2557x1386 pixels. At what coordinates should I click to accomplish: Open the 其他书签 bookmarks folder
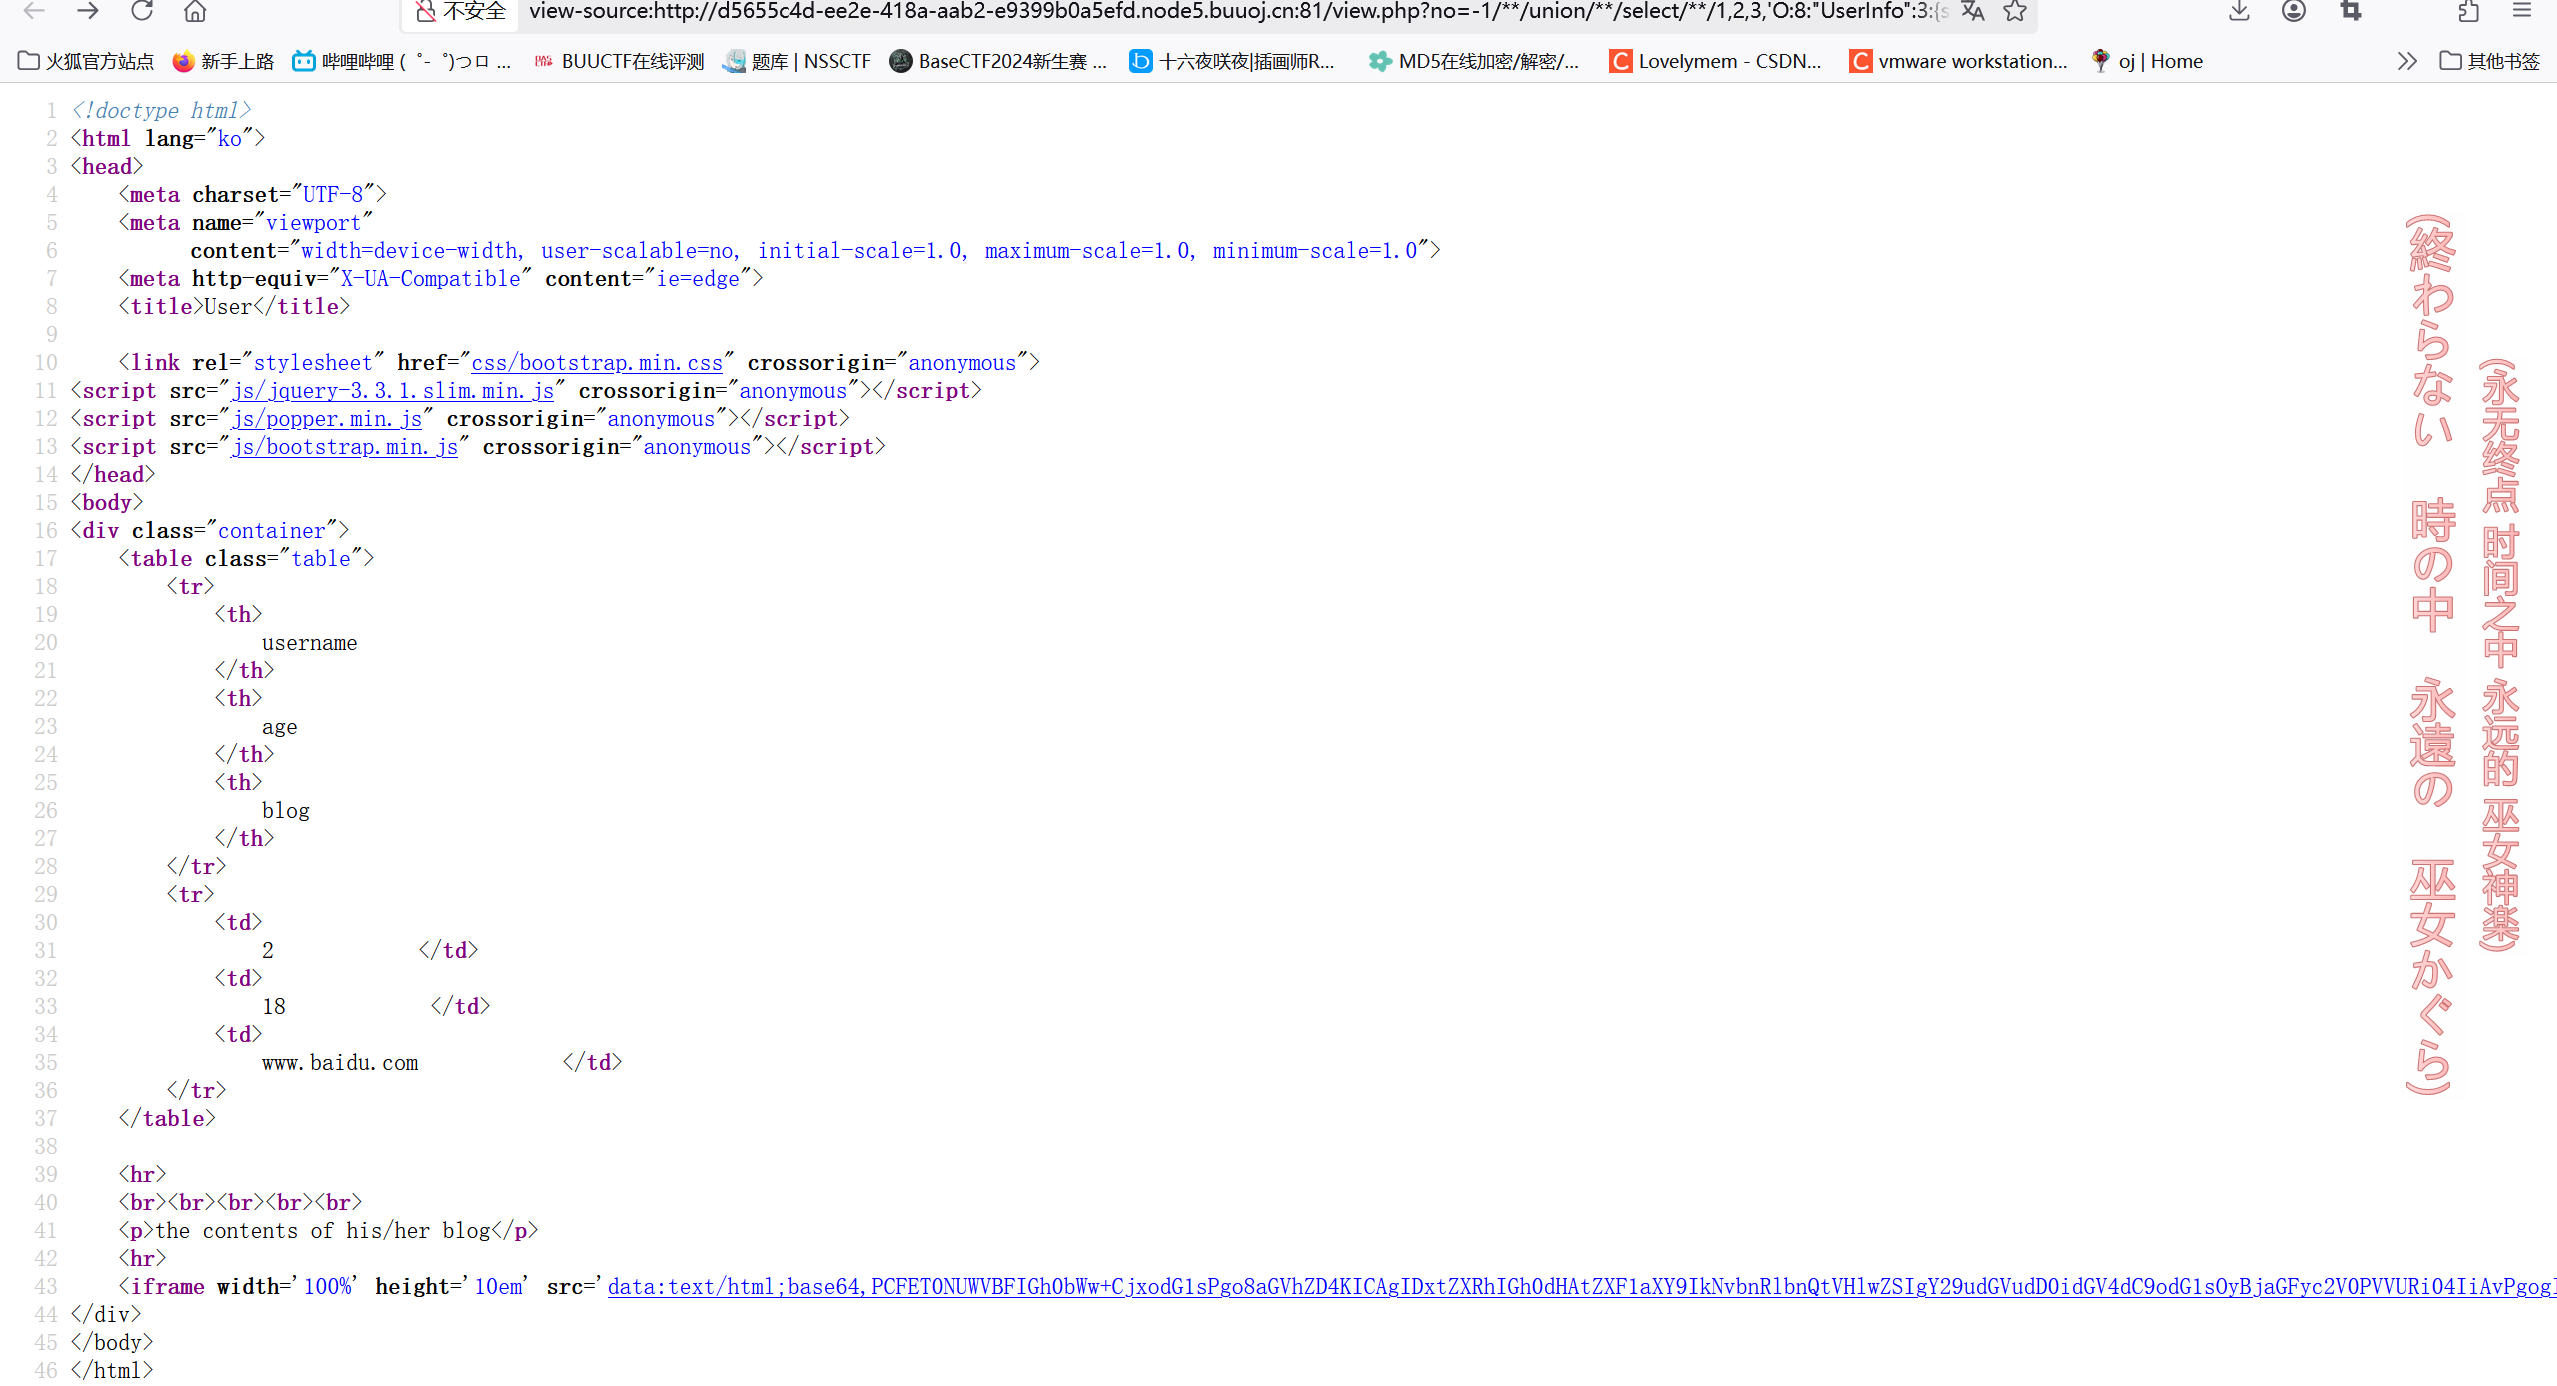pyautogui.click(x=2490, y=61)
